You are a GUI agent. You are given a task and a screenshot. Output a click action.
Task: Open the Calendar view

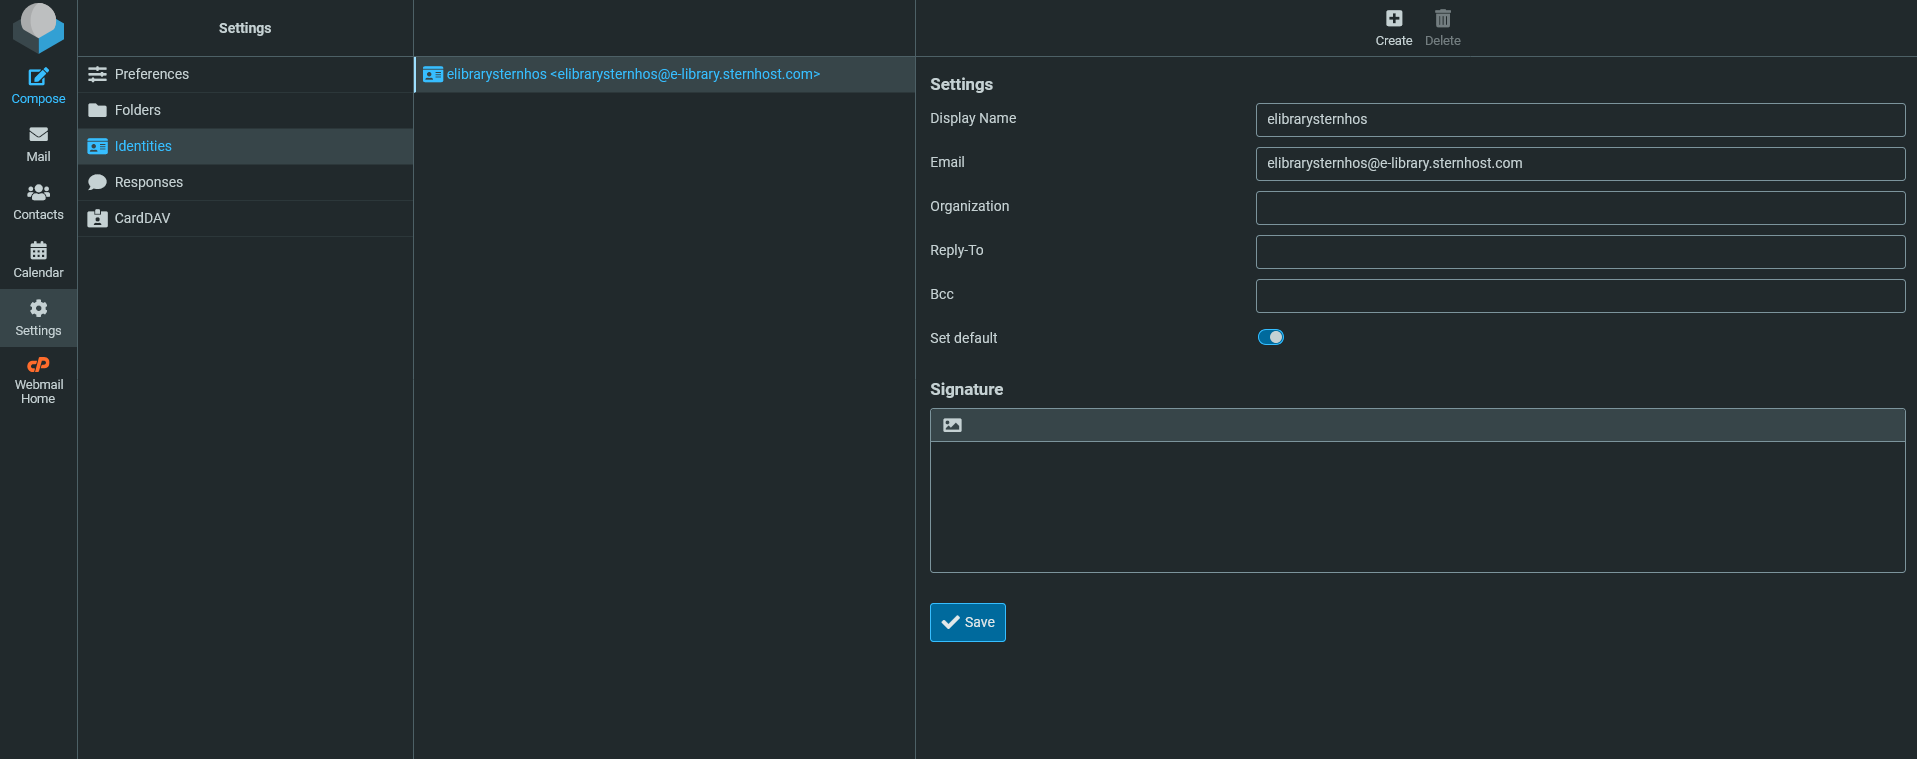pyautogui.click(x=38, y=251)
